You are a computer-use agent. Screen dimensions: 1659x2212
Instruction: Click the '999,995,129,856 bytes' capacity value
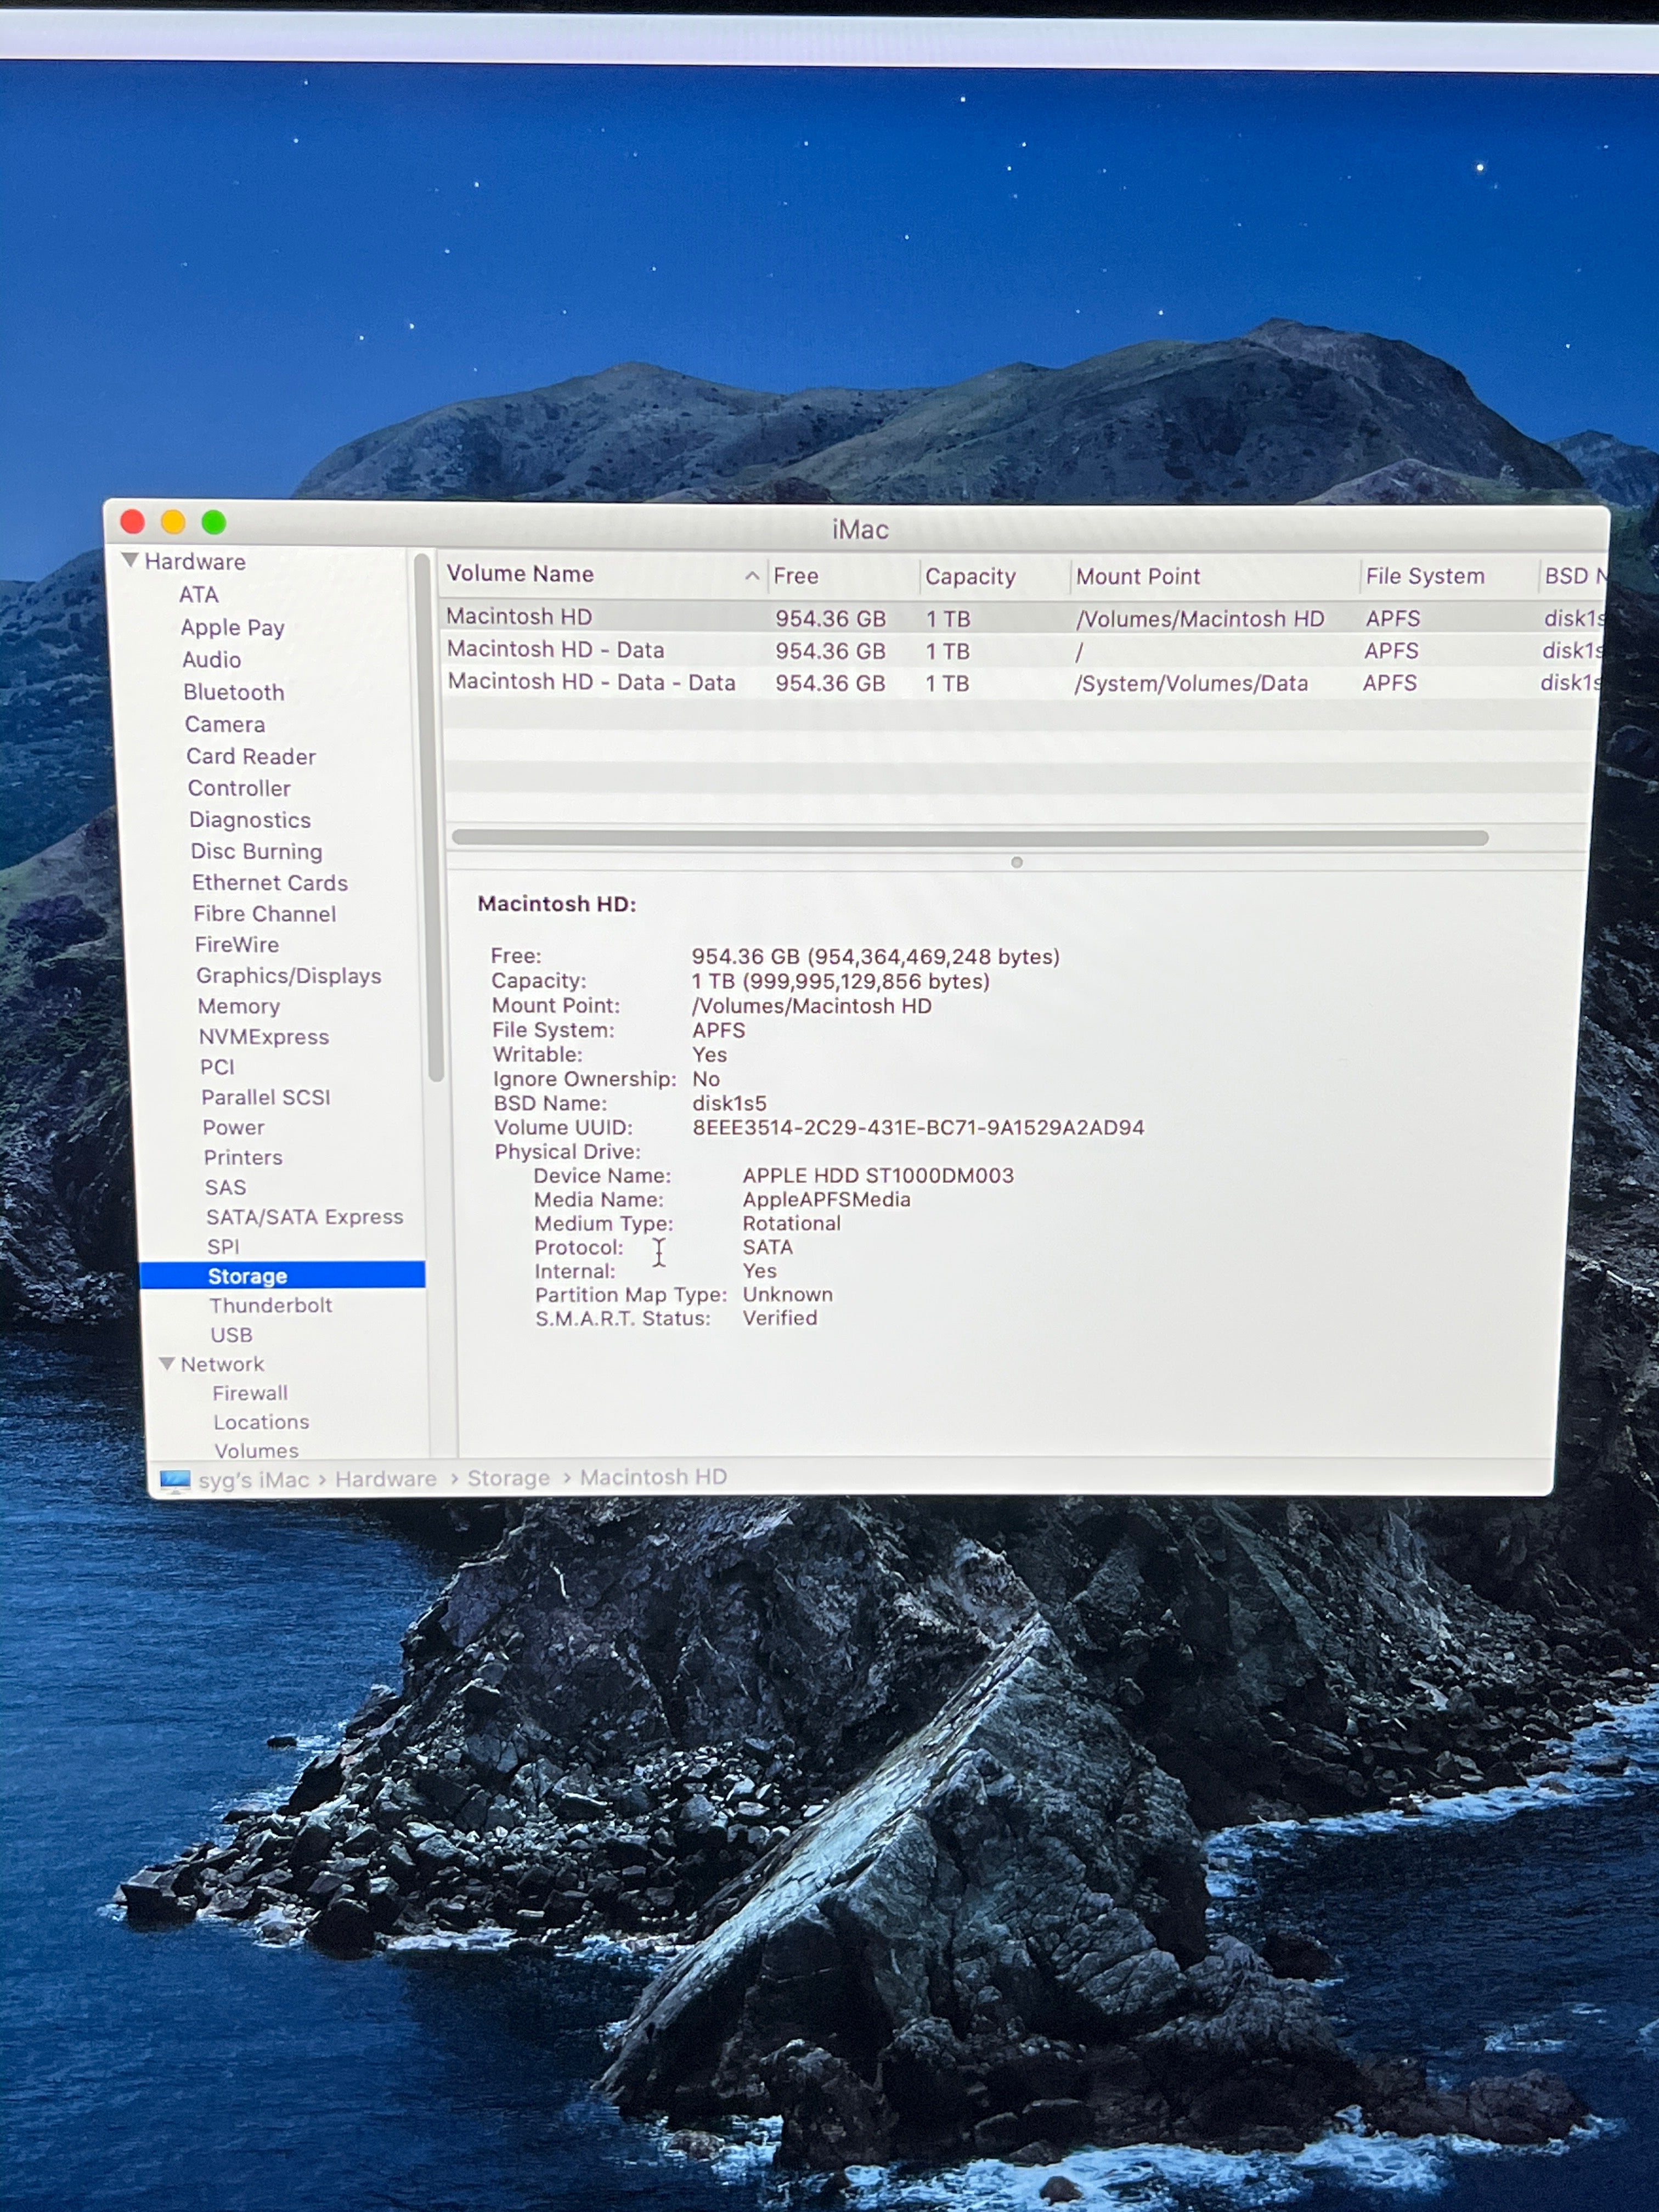[x=865, y=982]
